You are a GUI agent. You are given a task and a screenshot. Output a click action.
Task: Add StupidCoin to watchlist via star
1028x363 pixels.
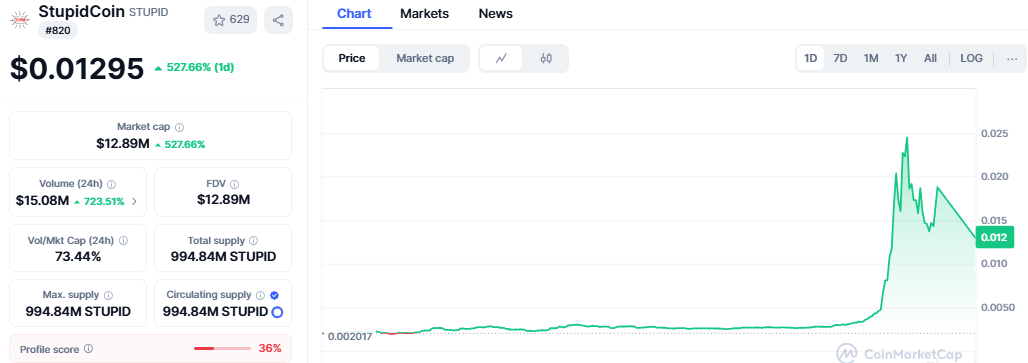(x=231, y=20)
